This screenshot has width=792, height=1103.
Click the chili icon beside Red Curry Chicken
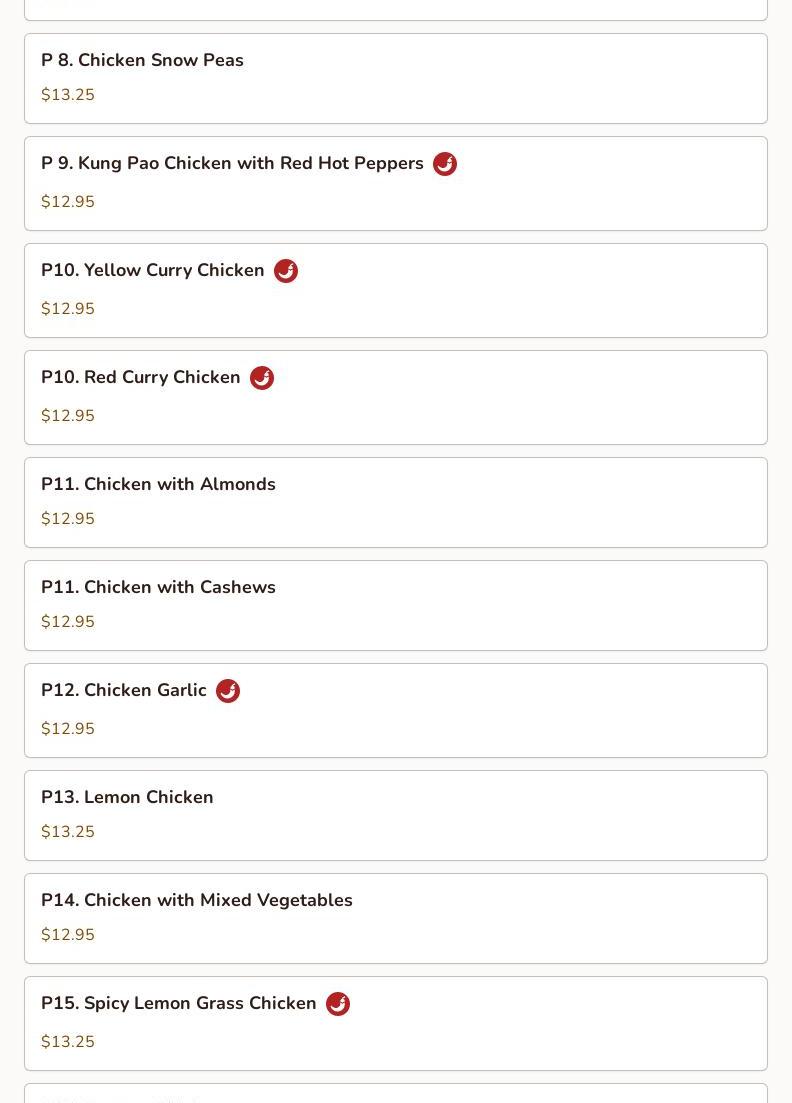pos(262,378)
